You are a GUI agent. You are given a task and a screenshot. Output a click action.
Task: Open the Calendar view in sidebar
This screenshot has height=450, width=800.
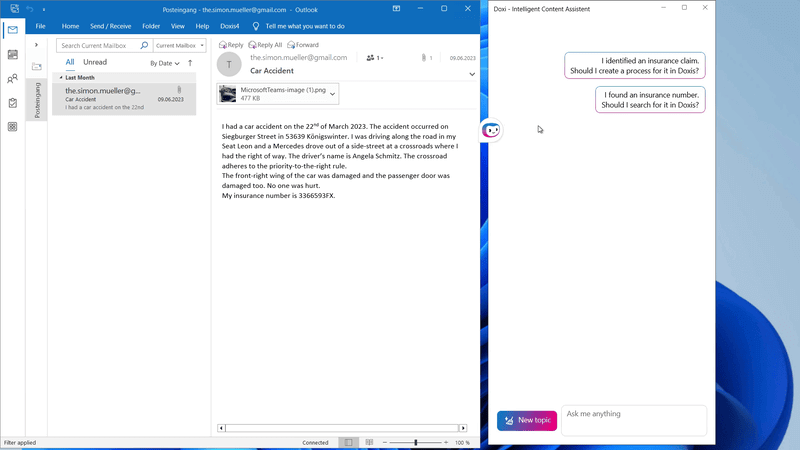tap(12, 55)
